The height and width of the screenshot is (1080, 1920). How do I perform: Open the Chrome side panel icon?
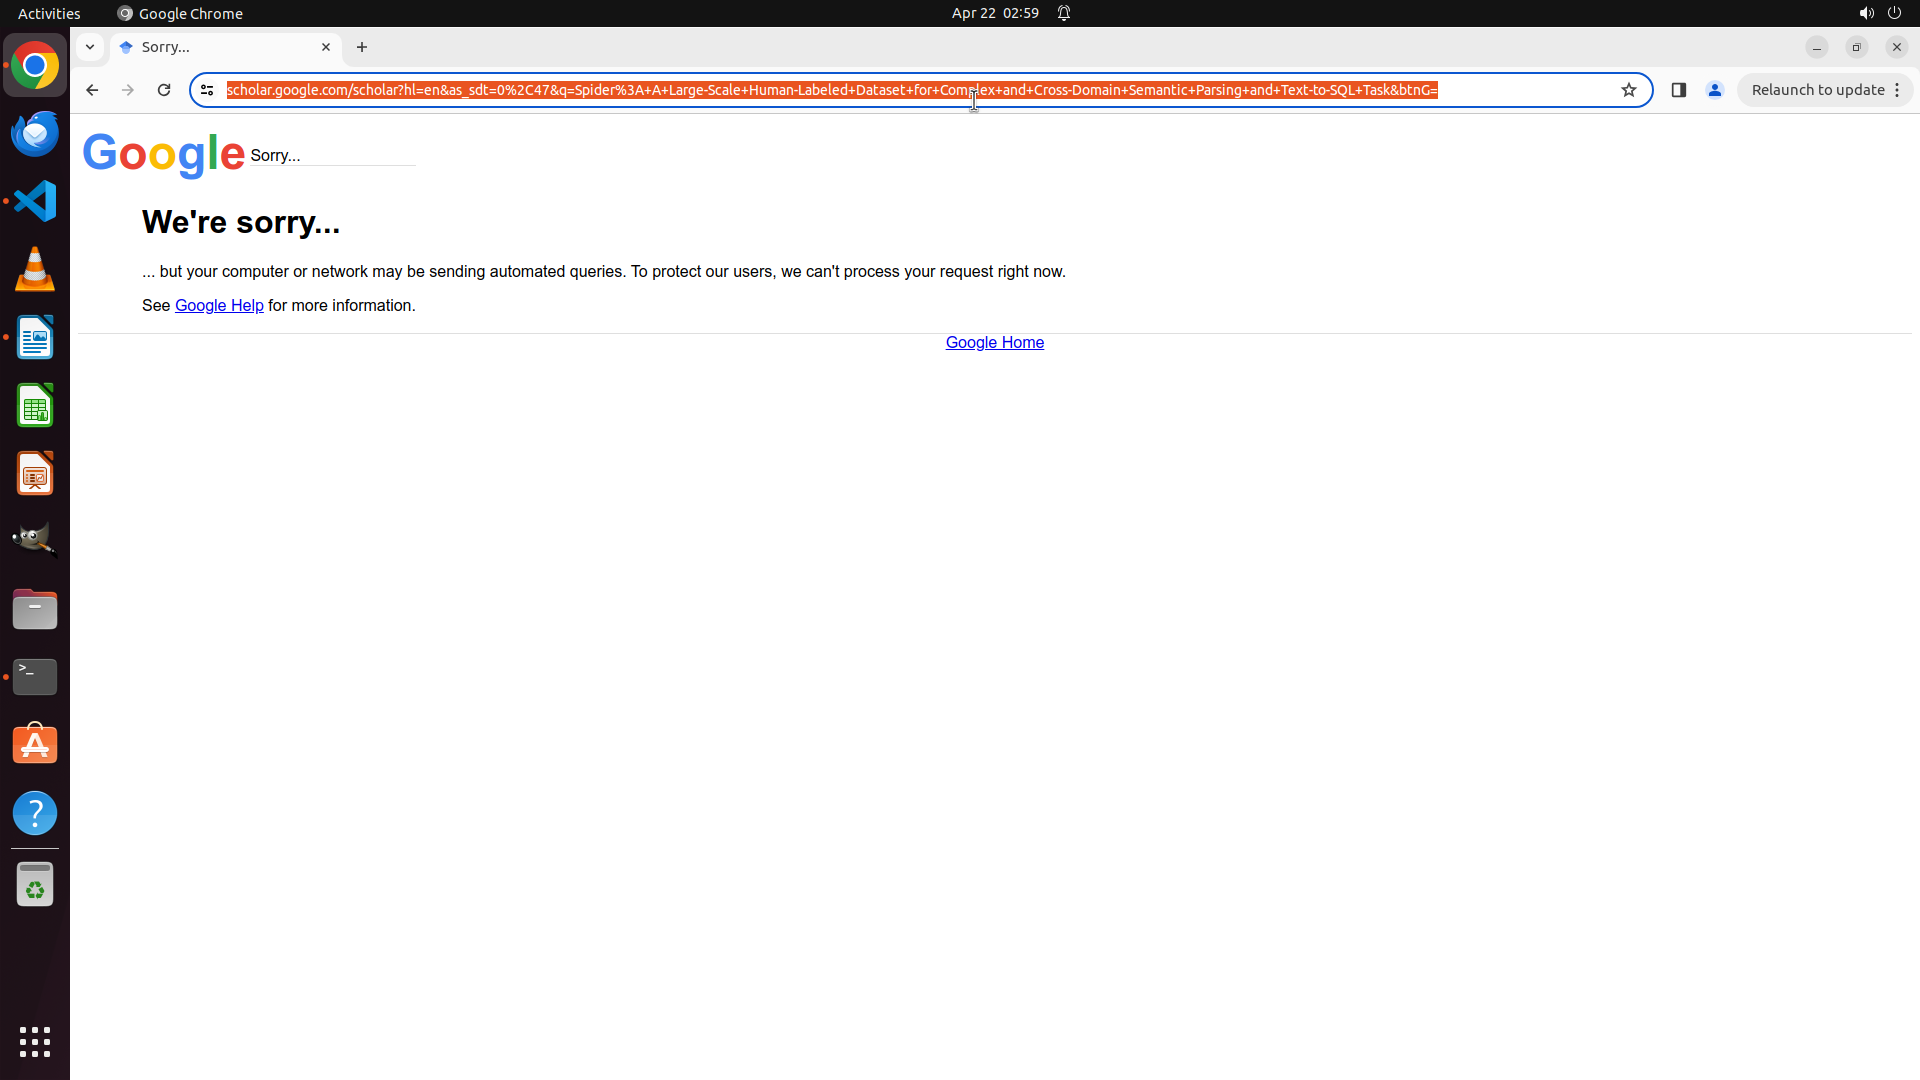point(1678,90)
